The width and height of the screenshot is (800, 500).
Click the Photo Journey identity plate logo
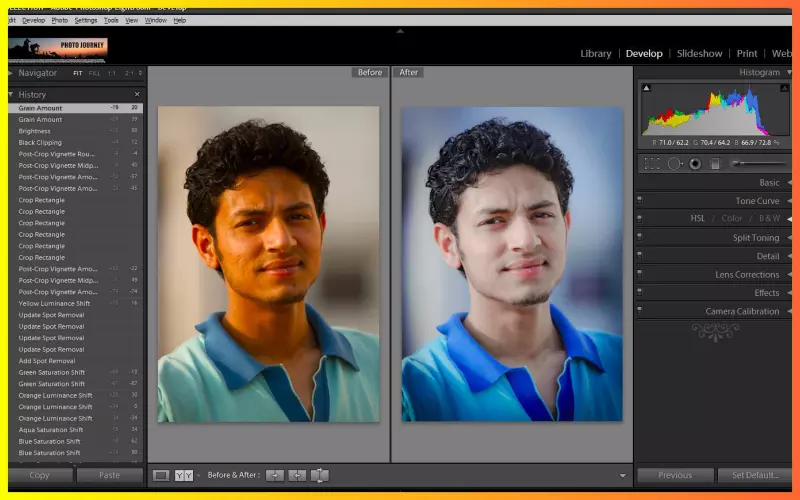pos(58,50)
